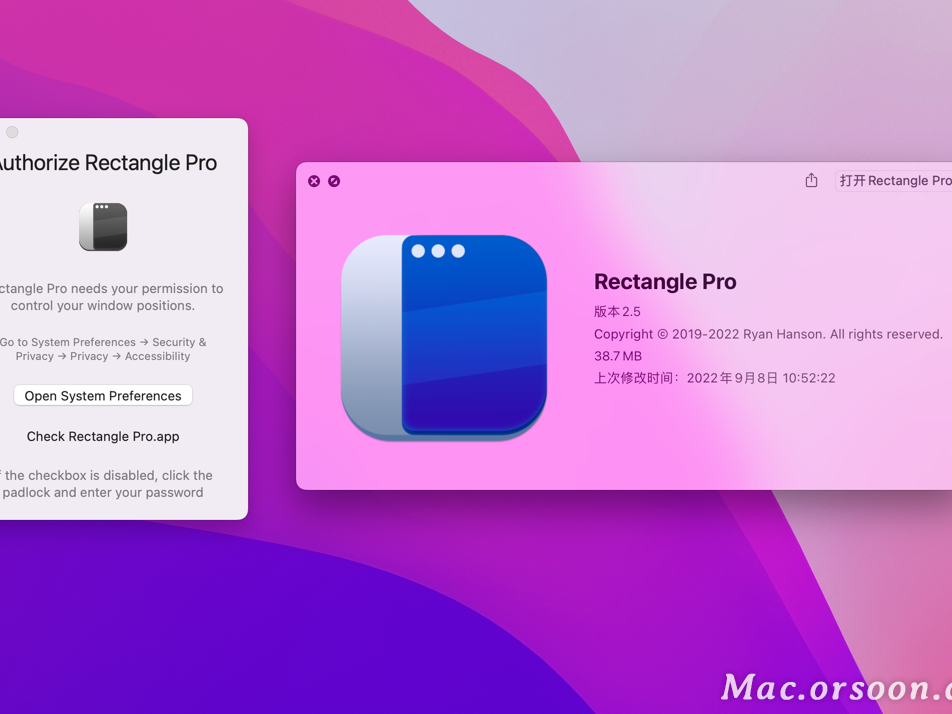952x714 pixels.
Task: Click the circled X icon in the toolbar
Action: point(314,181)
